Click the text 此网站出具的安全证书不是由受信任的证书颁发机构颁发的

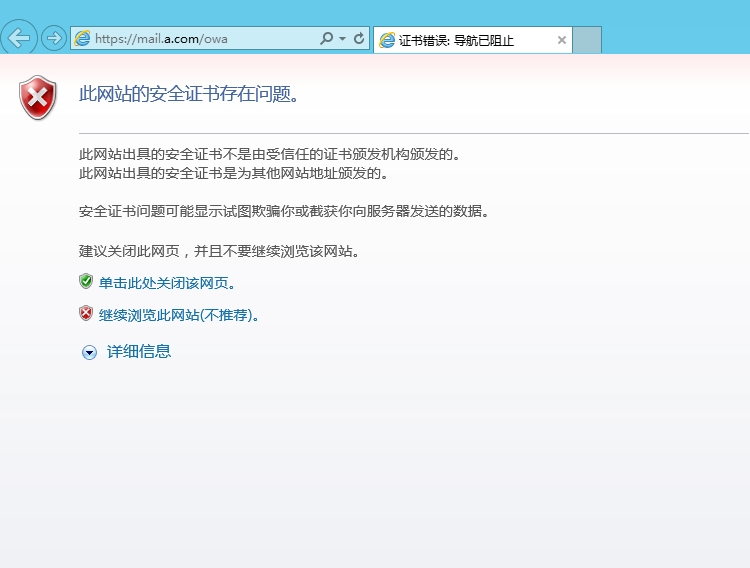(270, 154)
